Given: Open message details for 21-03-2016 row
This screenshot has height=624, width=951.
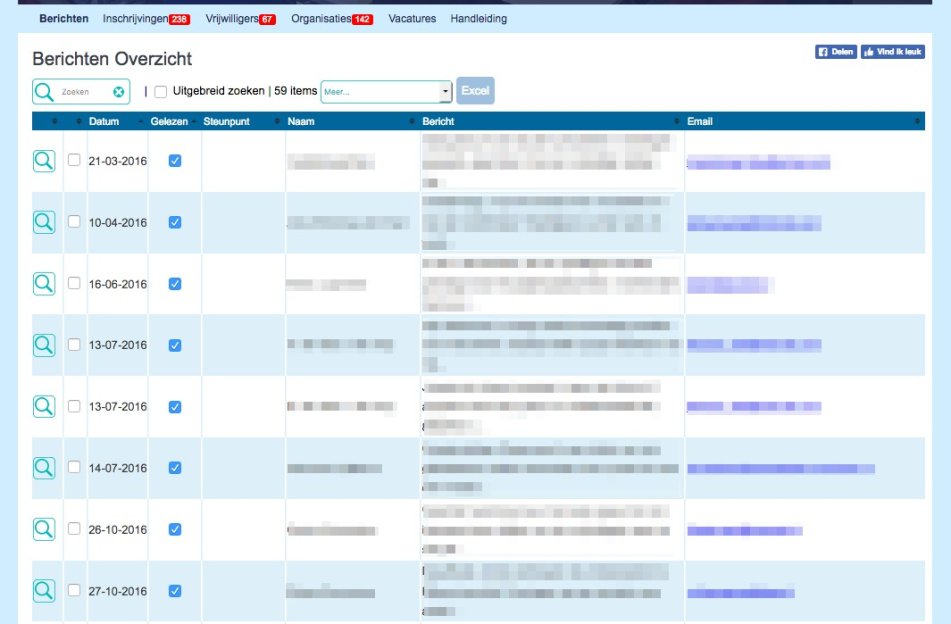Looking at the screenshot, I should [x=44, y=161].
